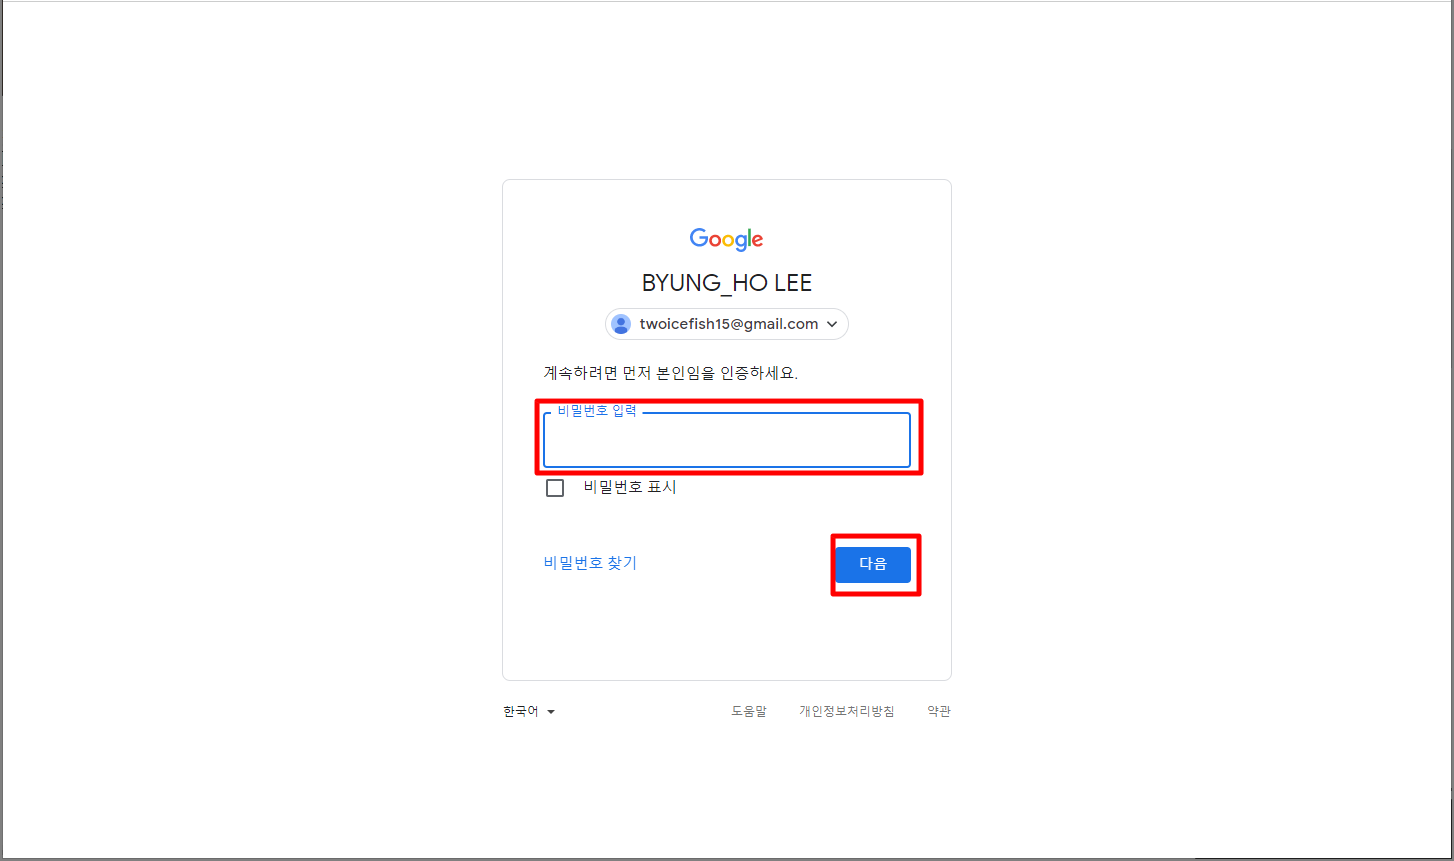
Task: Click the account avatar icon
Action: pyautogui.click(x=621, y=324)
